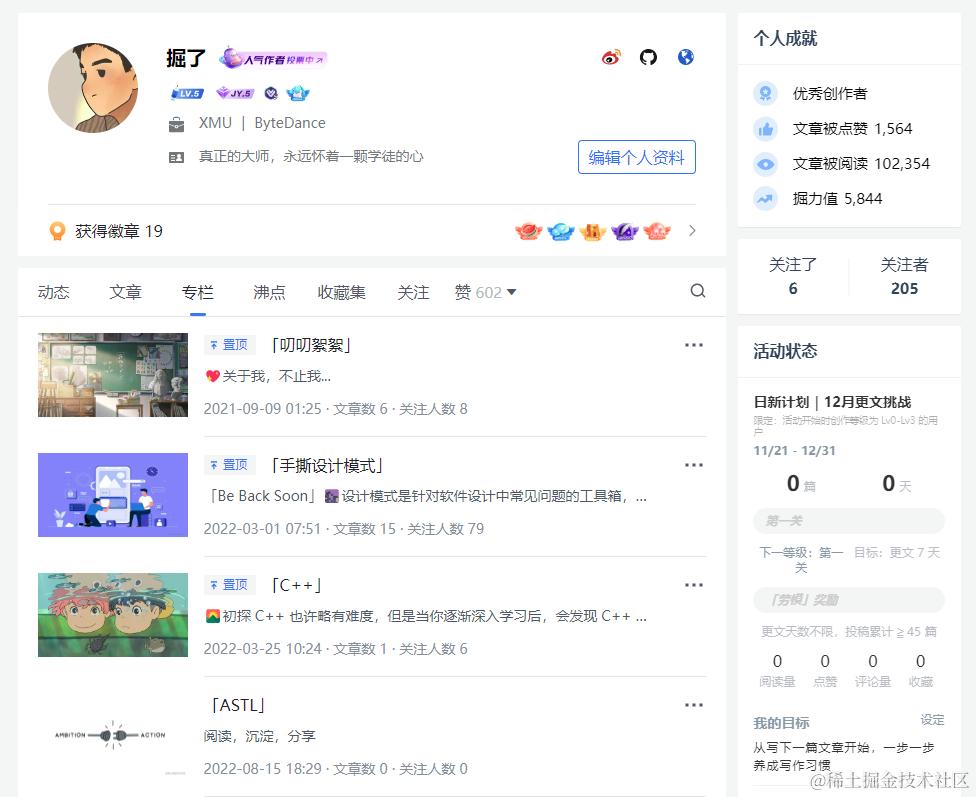Viewport: 976px width, 797px height.
Task: Expand the badge list with the right chevron
Action: tap(692, 231)
